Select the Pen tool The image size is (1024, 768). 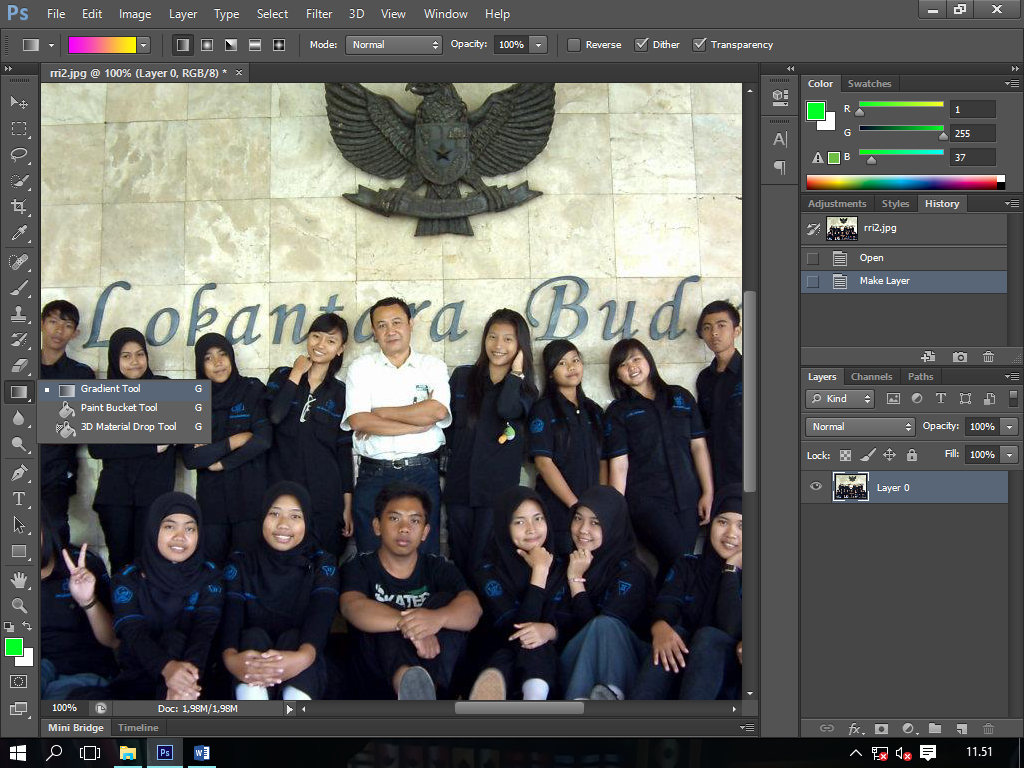(19, 472)
